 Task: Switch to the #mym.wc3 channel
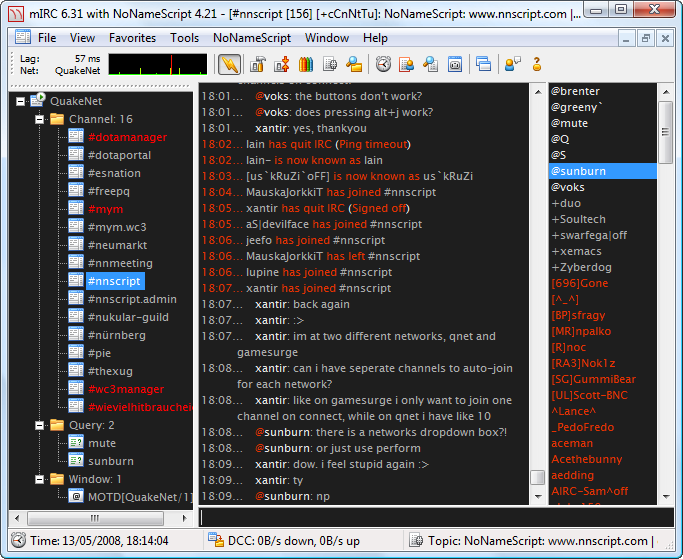point(117,227)
